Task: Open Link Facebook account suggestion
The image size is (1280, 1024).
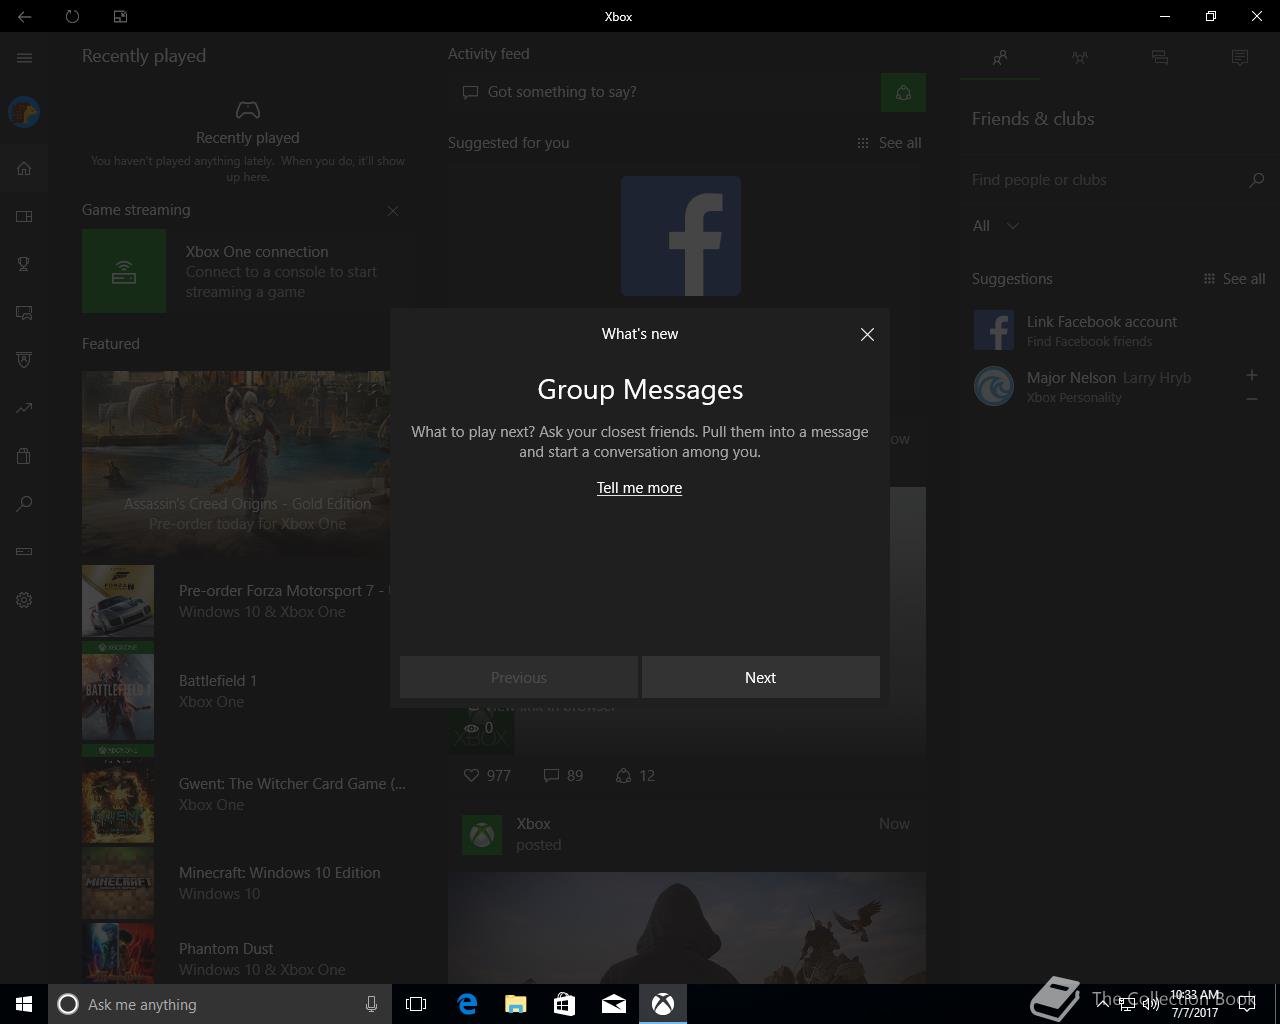Action: click(x=1120, y=330)
